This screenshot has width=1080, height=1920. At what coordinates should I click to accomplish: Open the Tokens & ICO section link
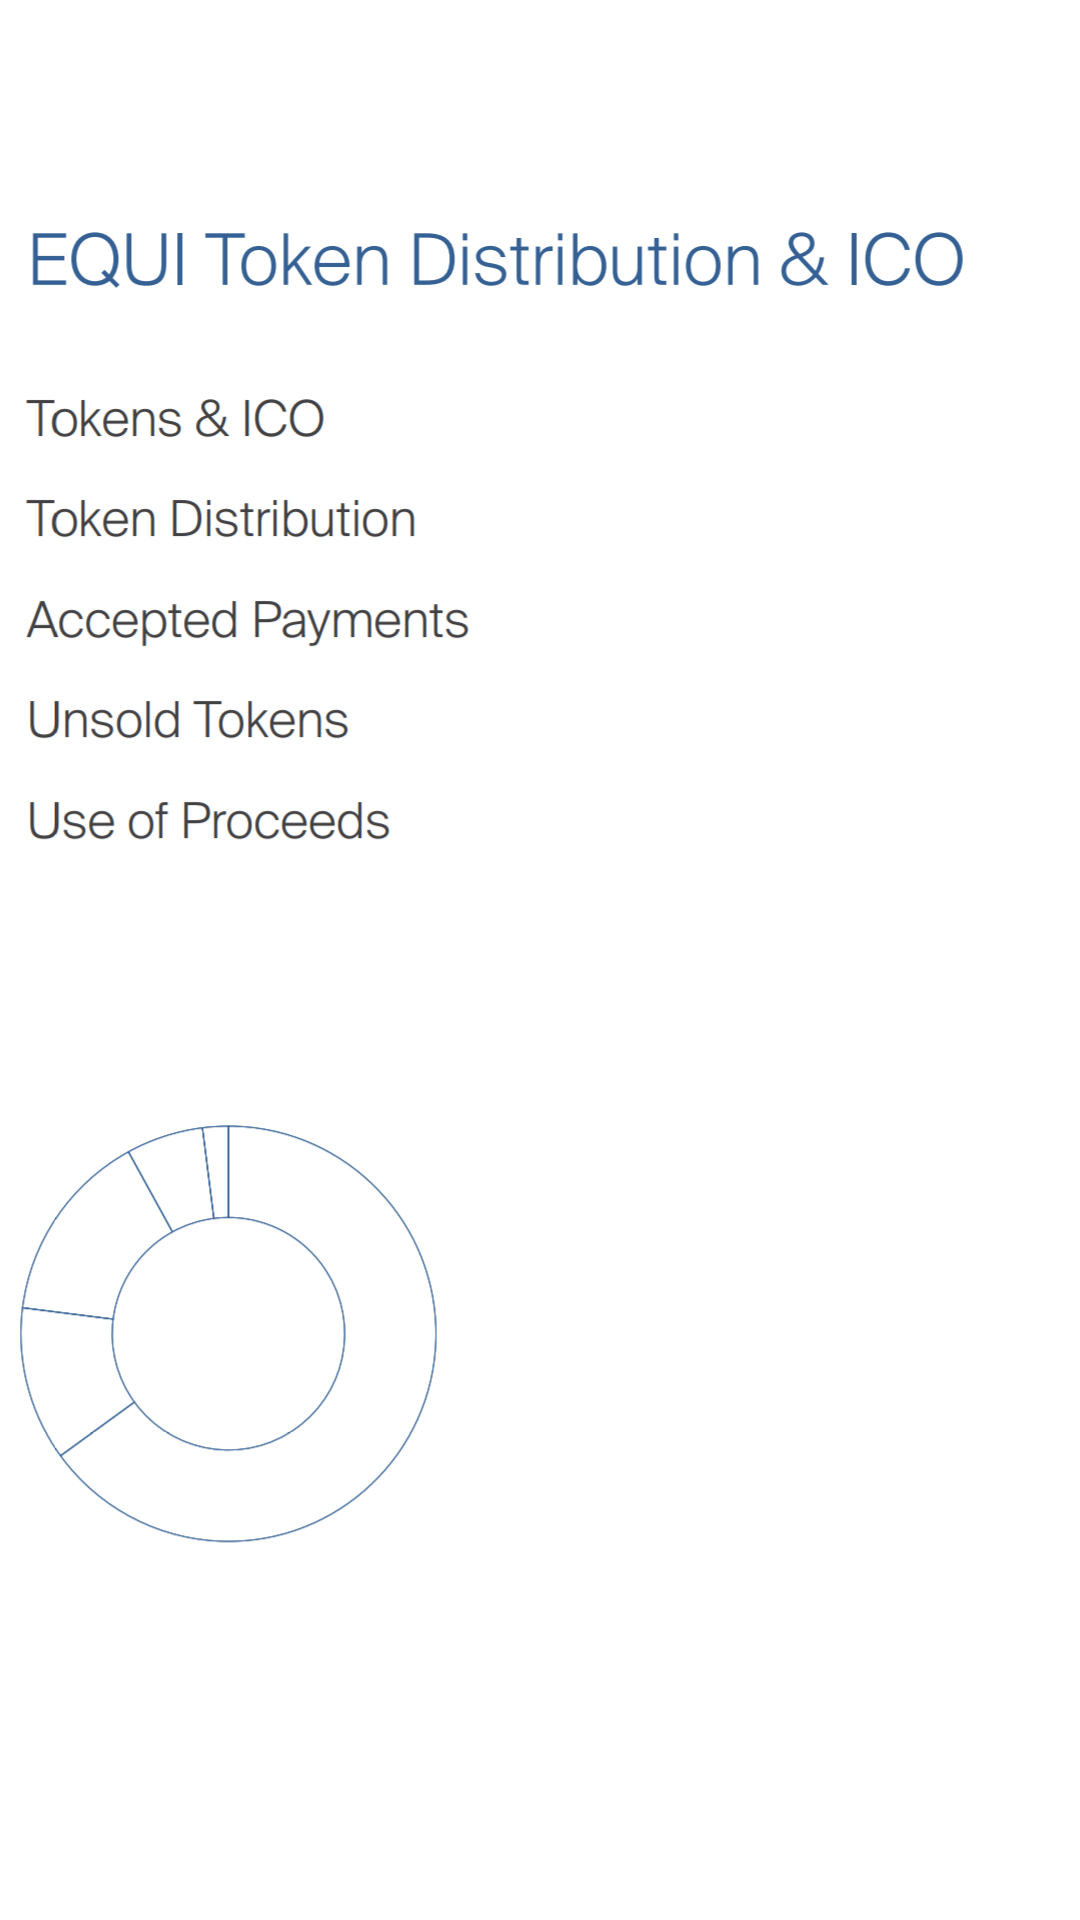175,419
